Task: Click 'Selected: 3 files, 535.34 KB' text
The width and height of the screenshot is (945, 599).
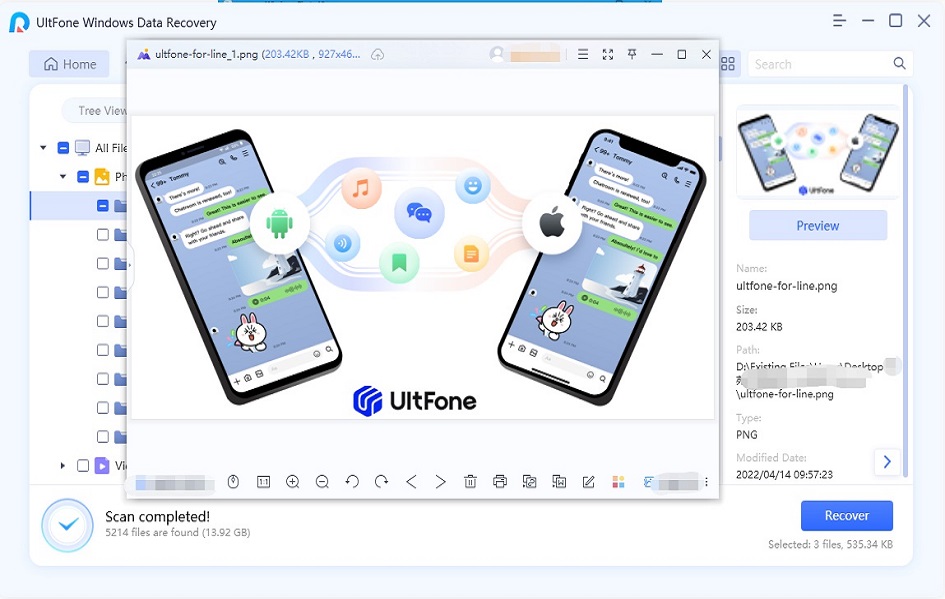Action: (830, 544)
